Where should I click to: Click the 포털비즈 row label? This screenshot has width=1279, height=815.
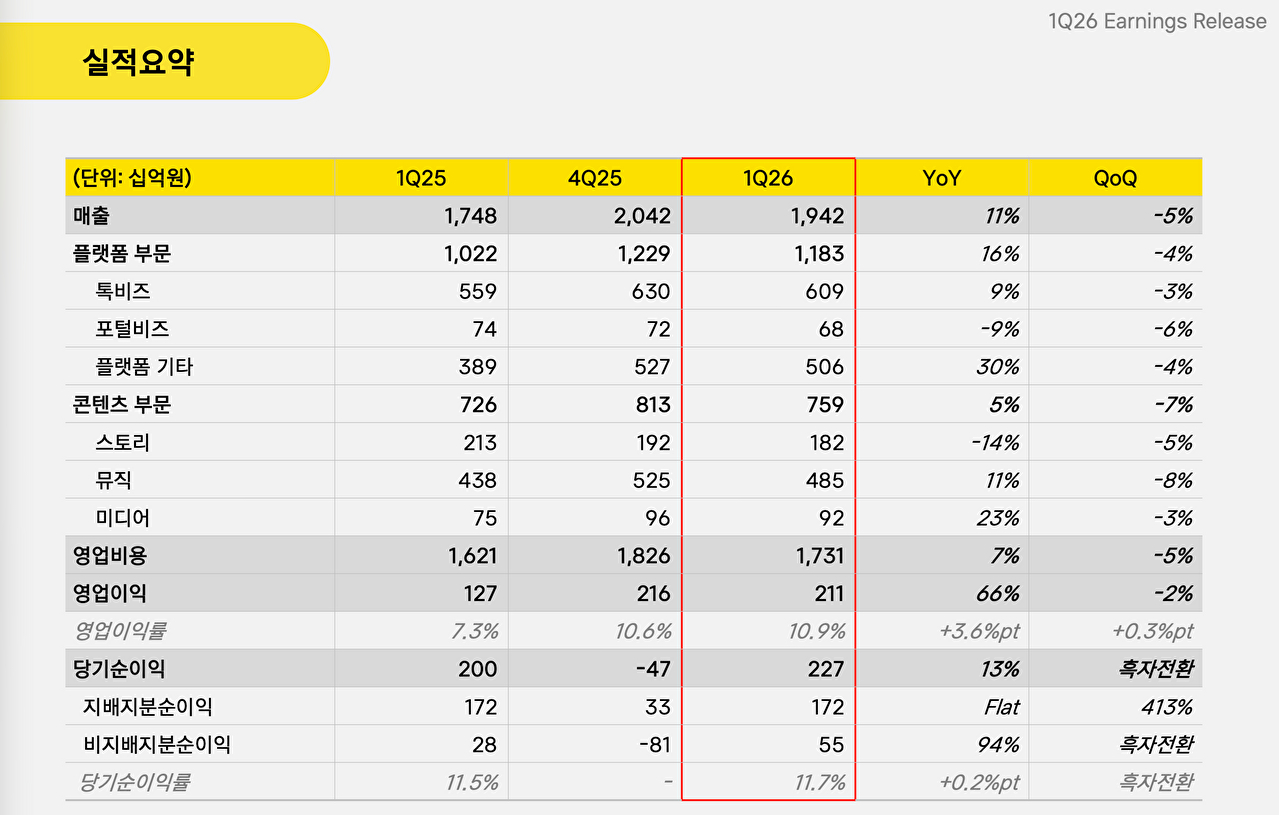tap(132, 329)
